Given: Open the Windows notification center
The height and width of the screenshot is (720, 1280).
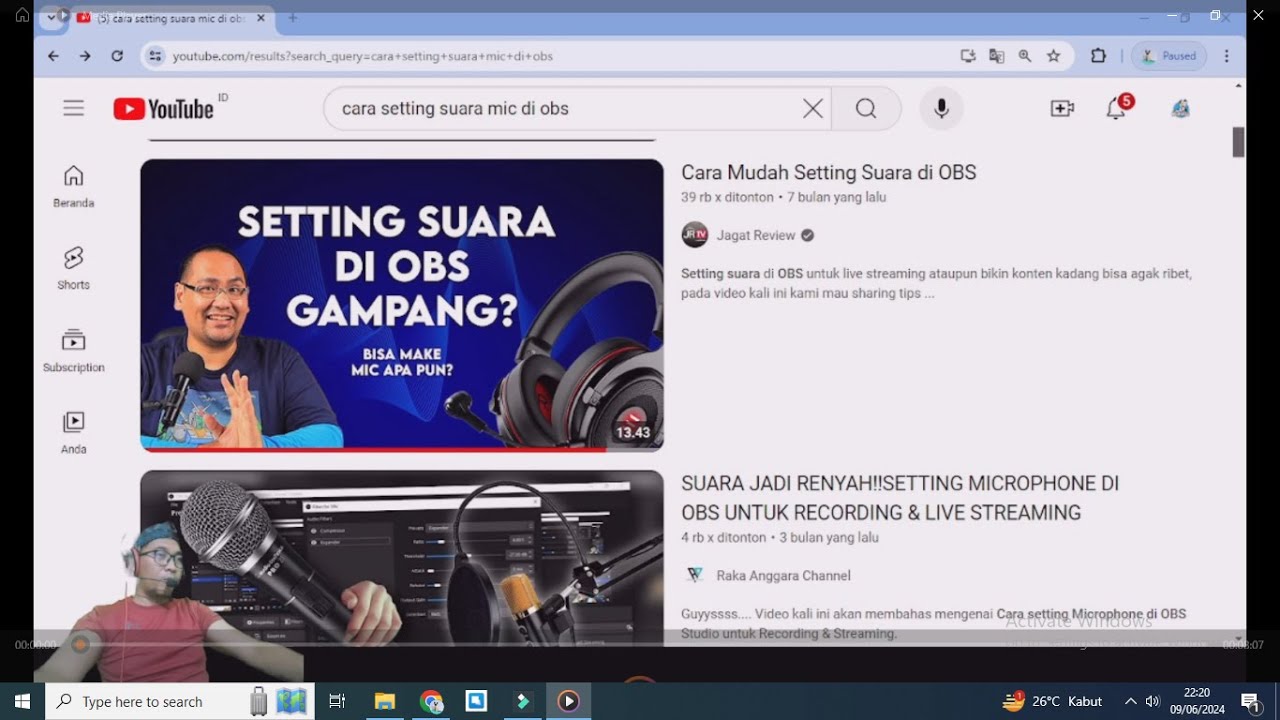Looking at the screenshot, I should point(1250,701).
